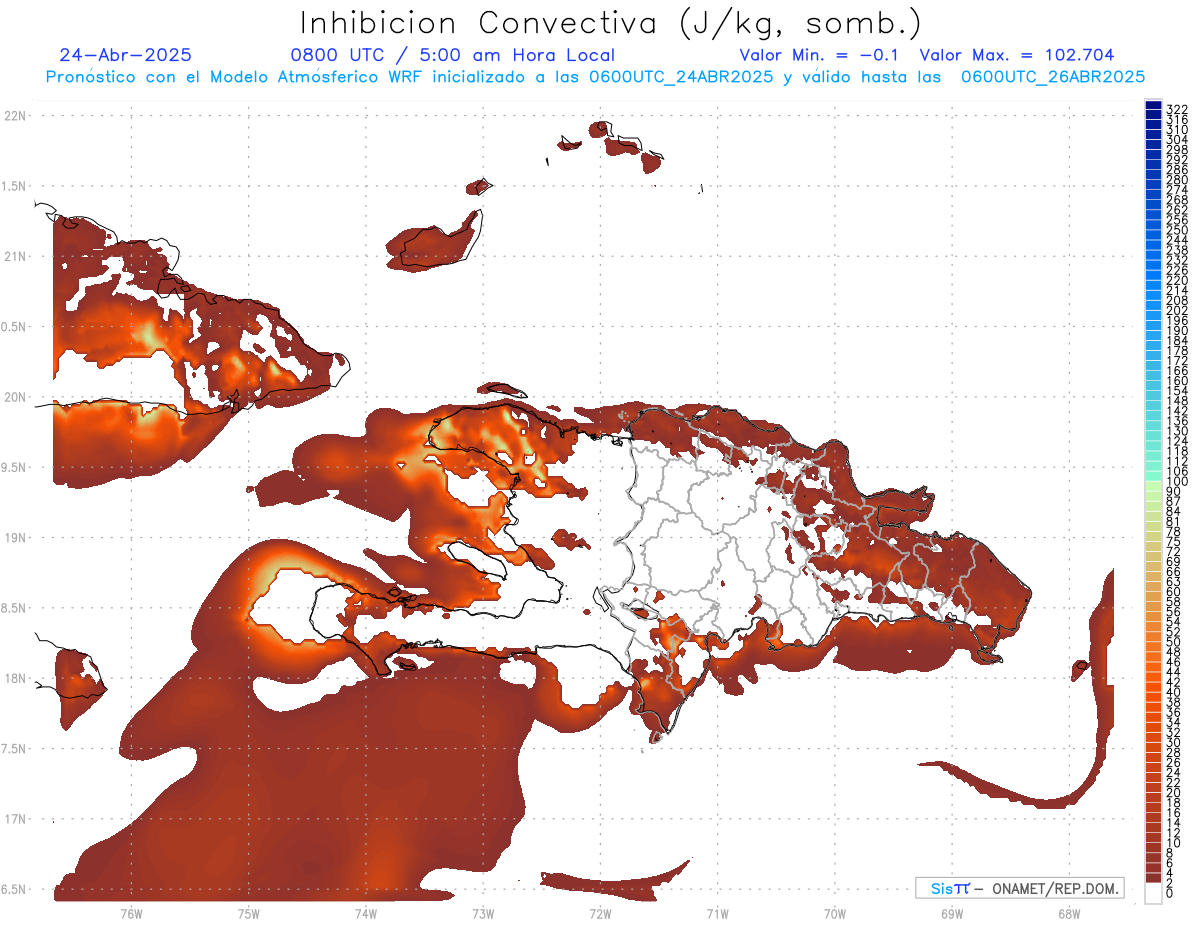Click the '76W' longitude label

pos(131,913)
